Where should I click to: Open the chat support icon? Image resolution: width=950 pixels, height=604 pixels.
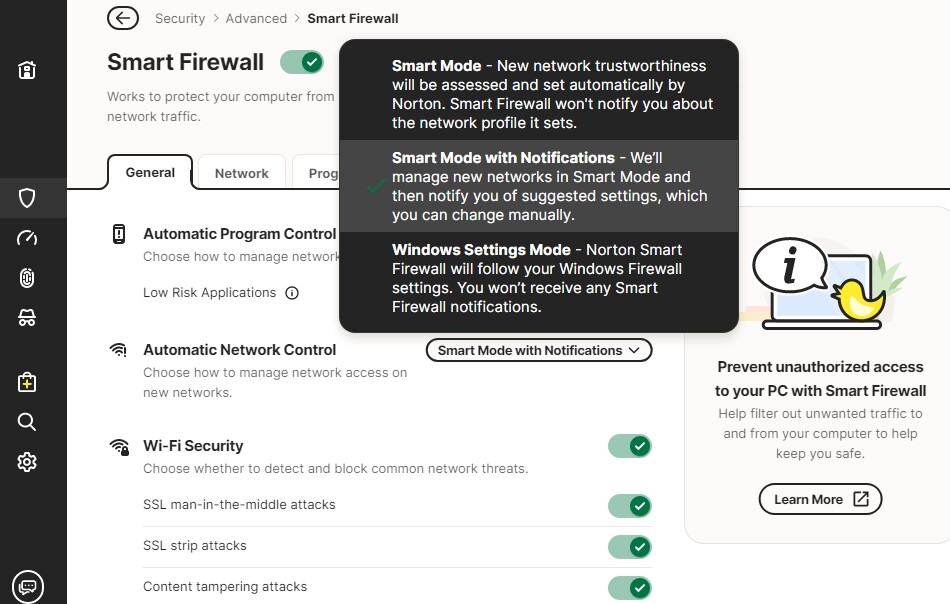(x=28, y=586)
